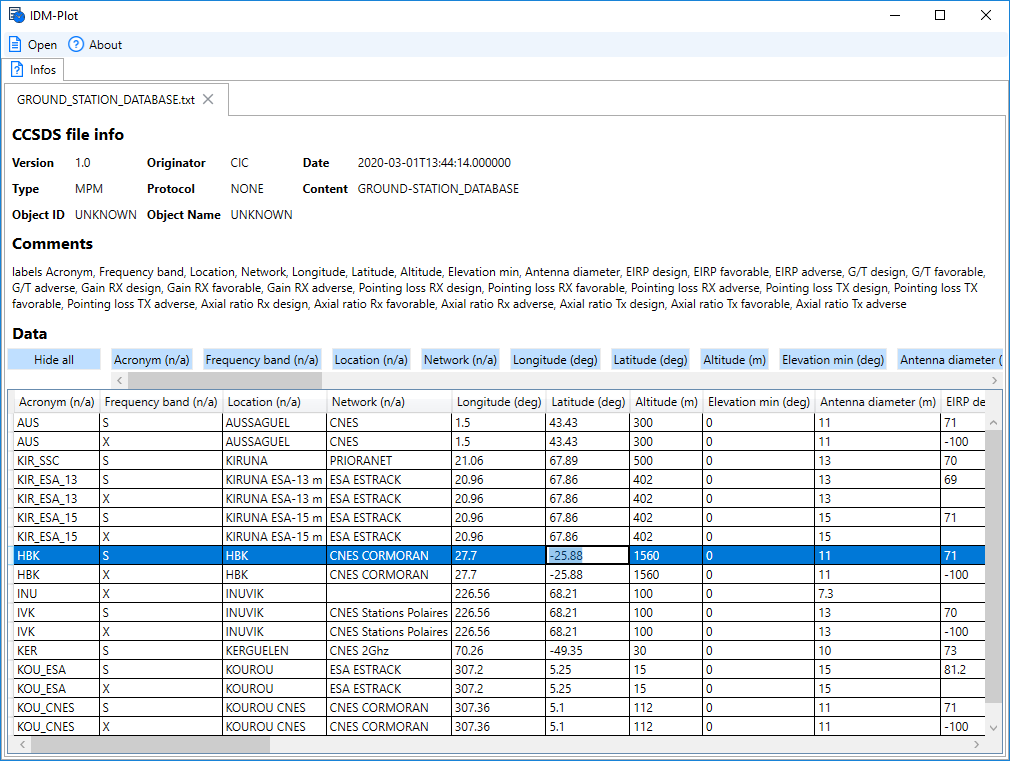Click the IDM-Plot icon in the title bar
The image size is (1010, 761).
tap(14, 15)
